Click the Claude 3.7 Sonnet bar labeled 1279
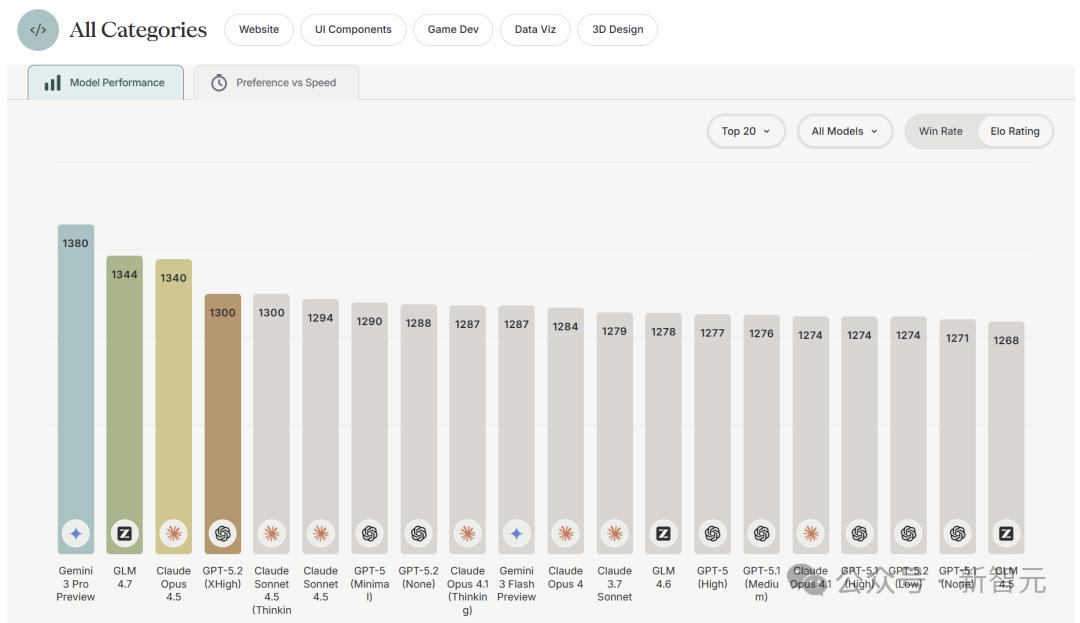Viewport: 1080px width, 623px height. coord(614,433)
